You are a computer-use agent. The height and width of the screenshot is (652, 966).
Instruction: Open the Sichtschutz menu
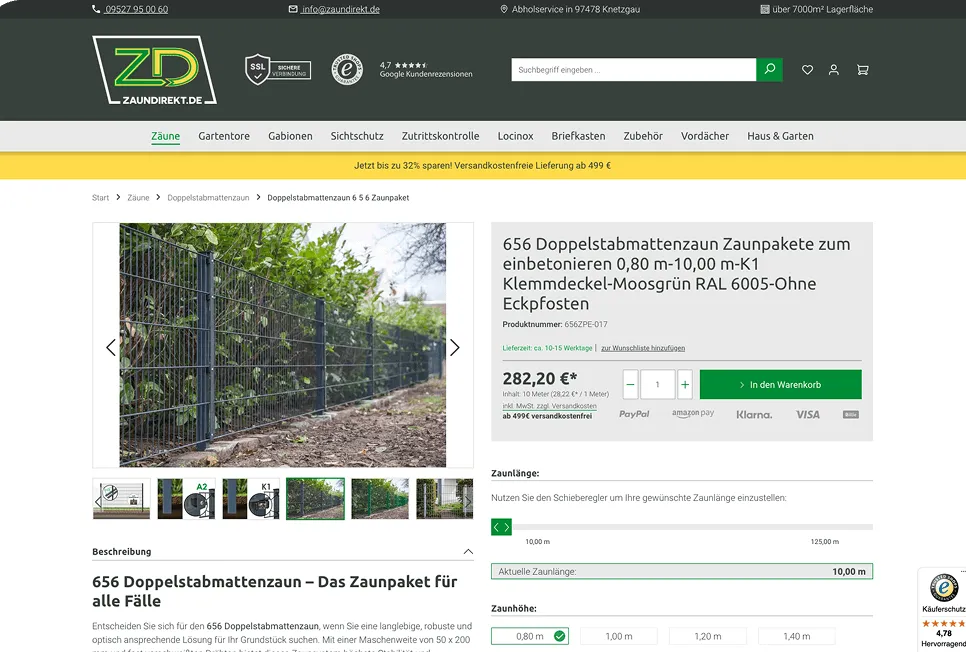click(x=357, y=136)
